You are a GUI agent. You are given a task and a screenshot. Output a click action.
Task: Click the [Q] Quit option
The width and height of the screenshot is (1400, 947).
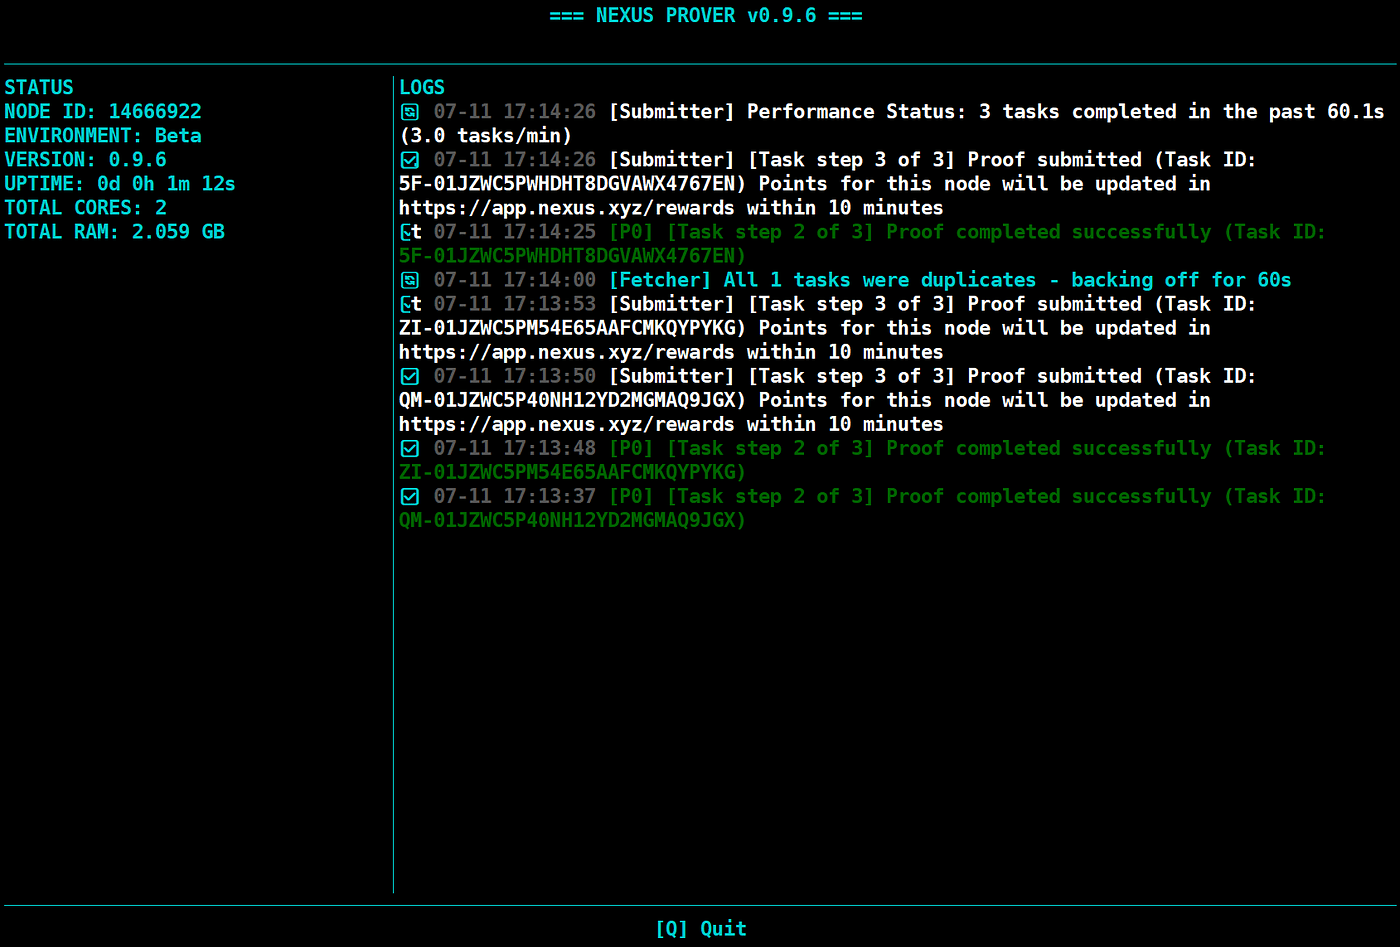click(701, 928)
